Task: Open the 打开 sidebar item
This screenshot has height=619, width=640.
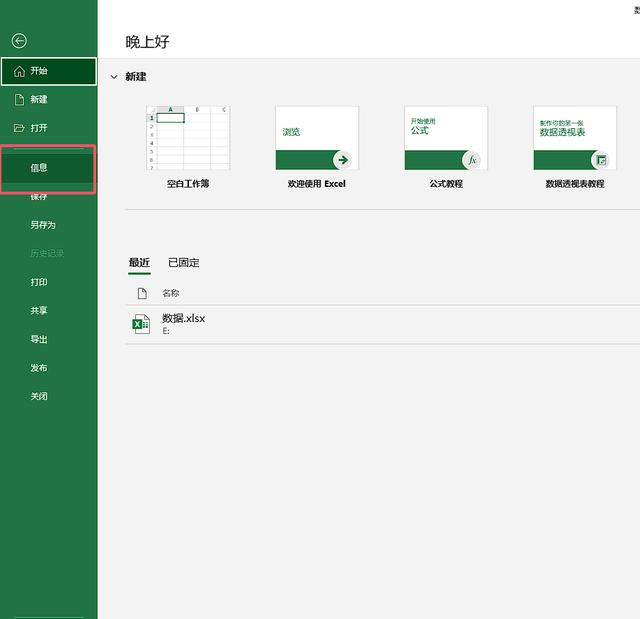Action: (49, 128)
